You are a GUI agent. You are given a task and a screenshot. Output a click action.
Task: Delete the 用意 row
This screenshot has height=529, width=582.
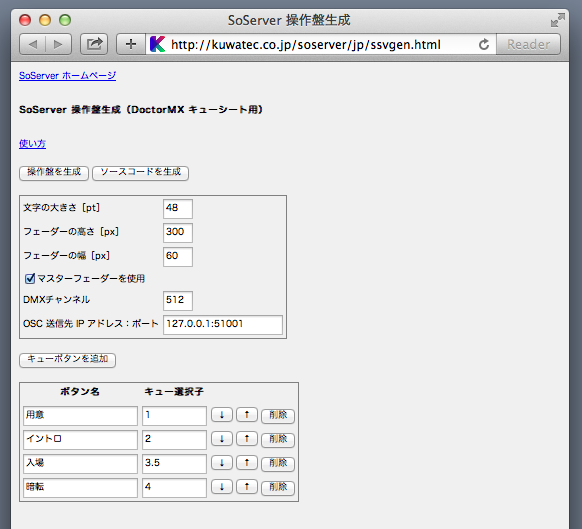278,416
